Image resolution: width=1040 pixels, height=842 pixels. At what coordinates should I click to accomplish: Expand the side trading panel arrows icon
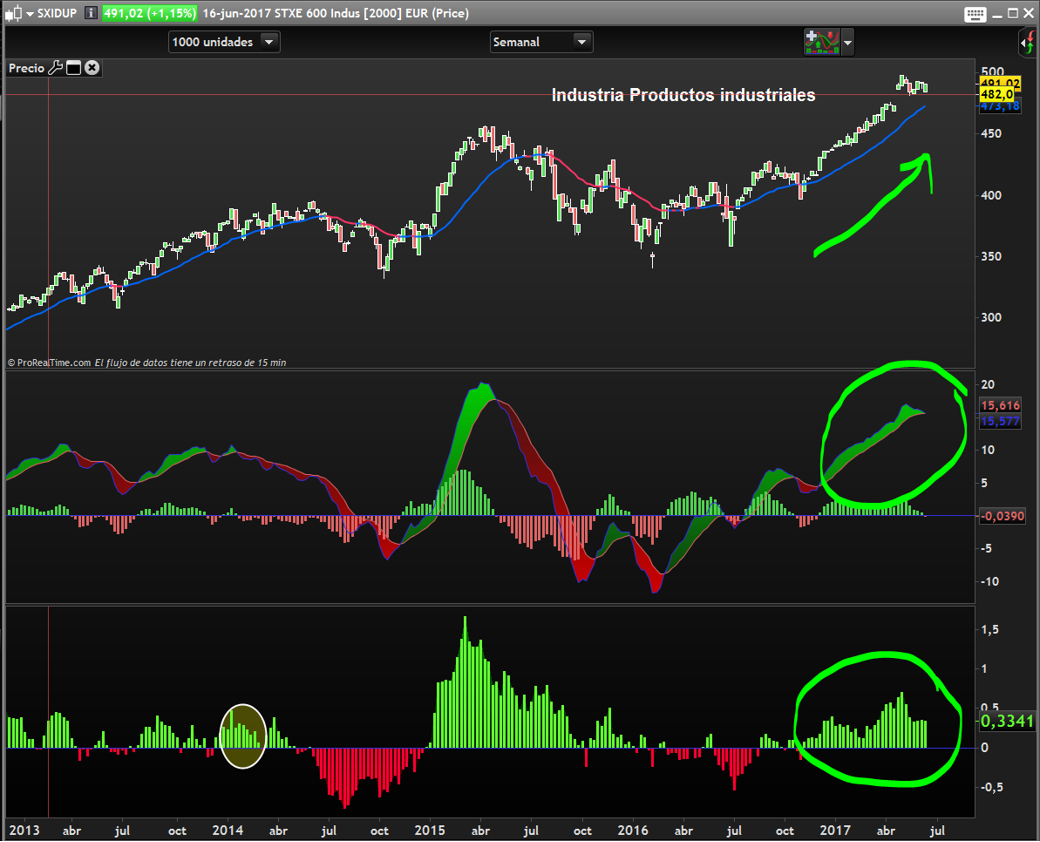click(x=1027, y=43)
